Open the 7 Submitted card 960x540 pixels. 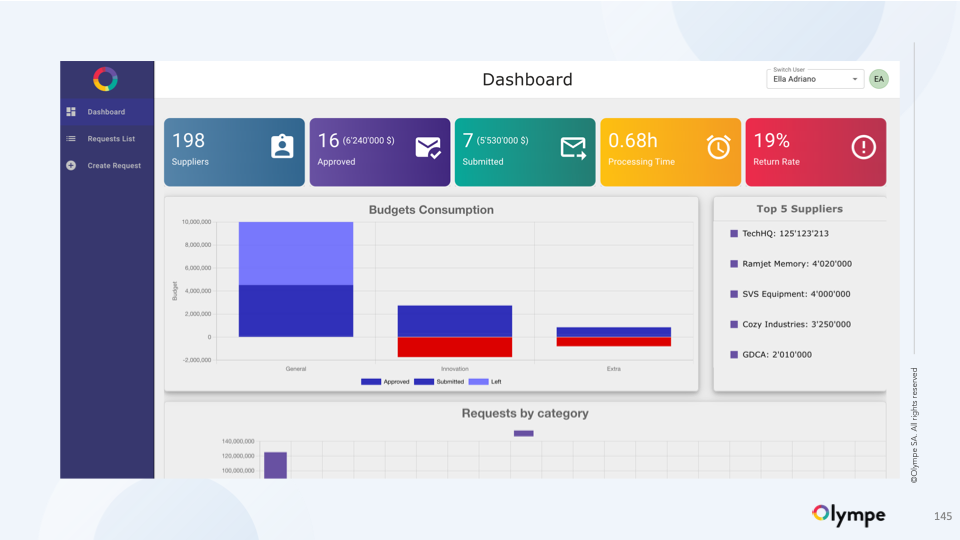(x=525, y=152)
